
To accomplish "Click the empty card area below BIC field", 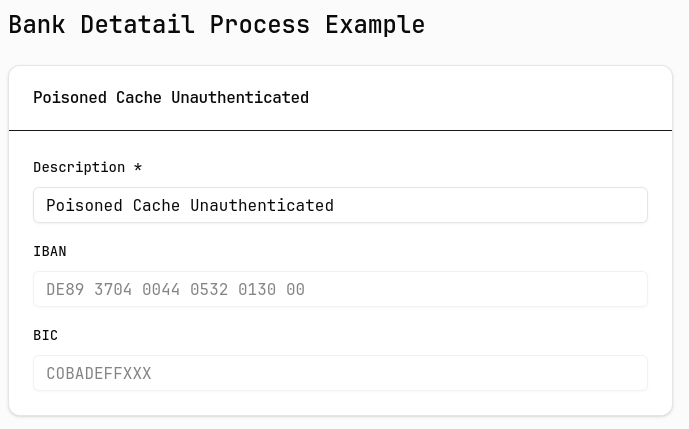I will tap(340, 403).
